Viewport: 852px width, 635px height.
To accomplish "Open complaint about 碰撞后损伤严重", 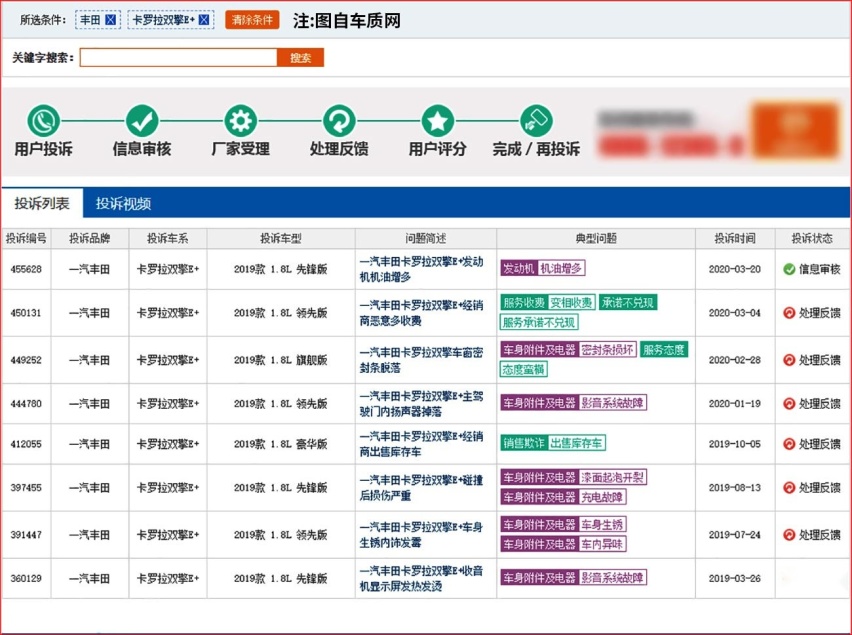I will (x=421, y=488).
